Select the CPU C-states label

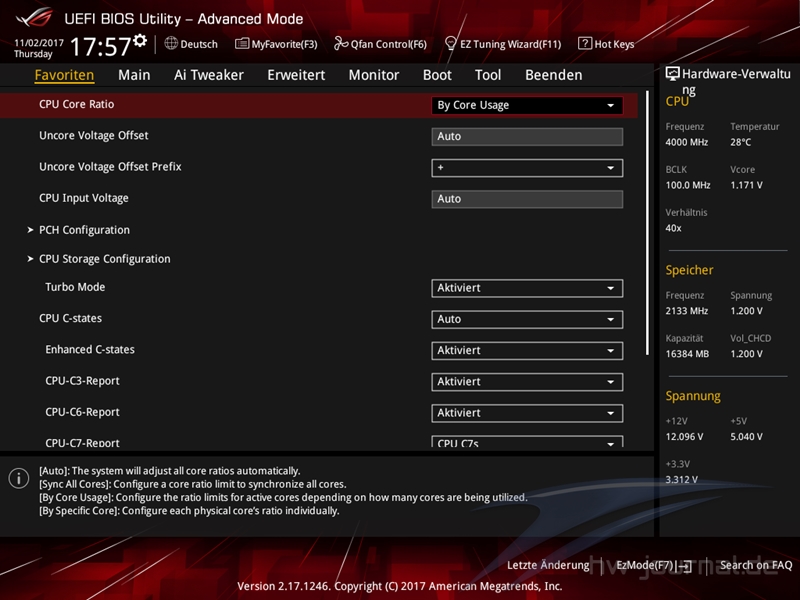pyautogui.click(x=70, y=318)
